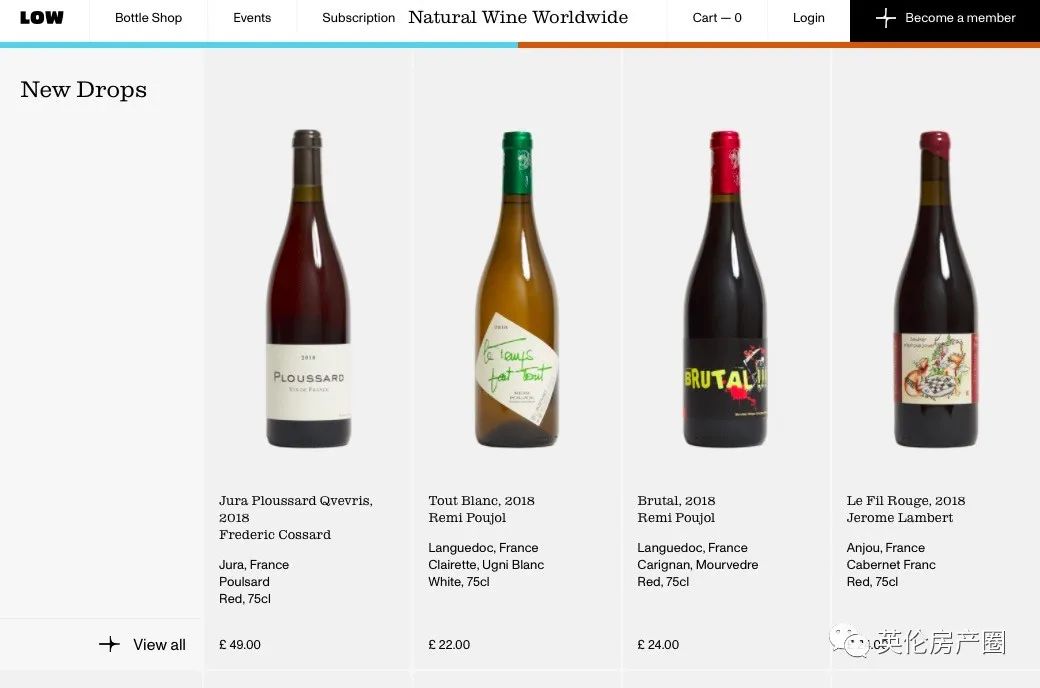Open Le Fil Rouge, 2018 product title
This screenshot has width=1040, height=688.
pos(905,501)
